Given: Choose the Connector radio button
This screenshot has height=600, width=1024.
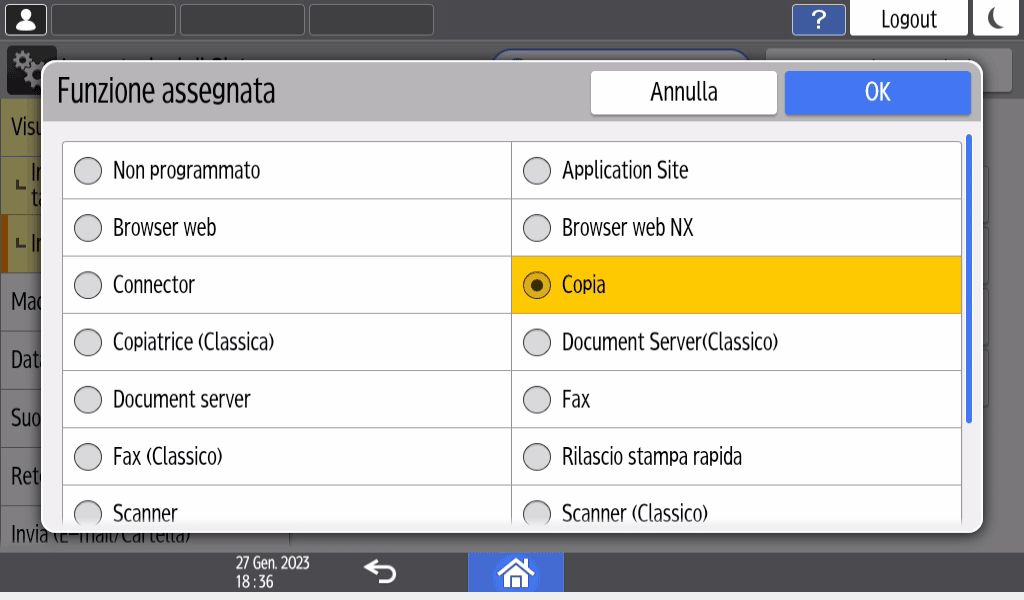Looking at the screenshot, I should point(89,285).
